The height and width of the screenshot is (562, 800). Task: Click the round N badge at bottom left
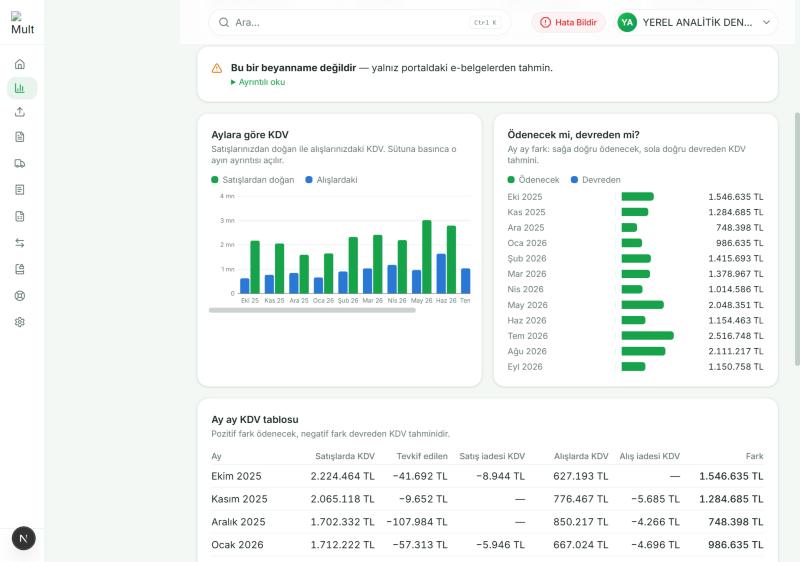[23, 539]
